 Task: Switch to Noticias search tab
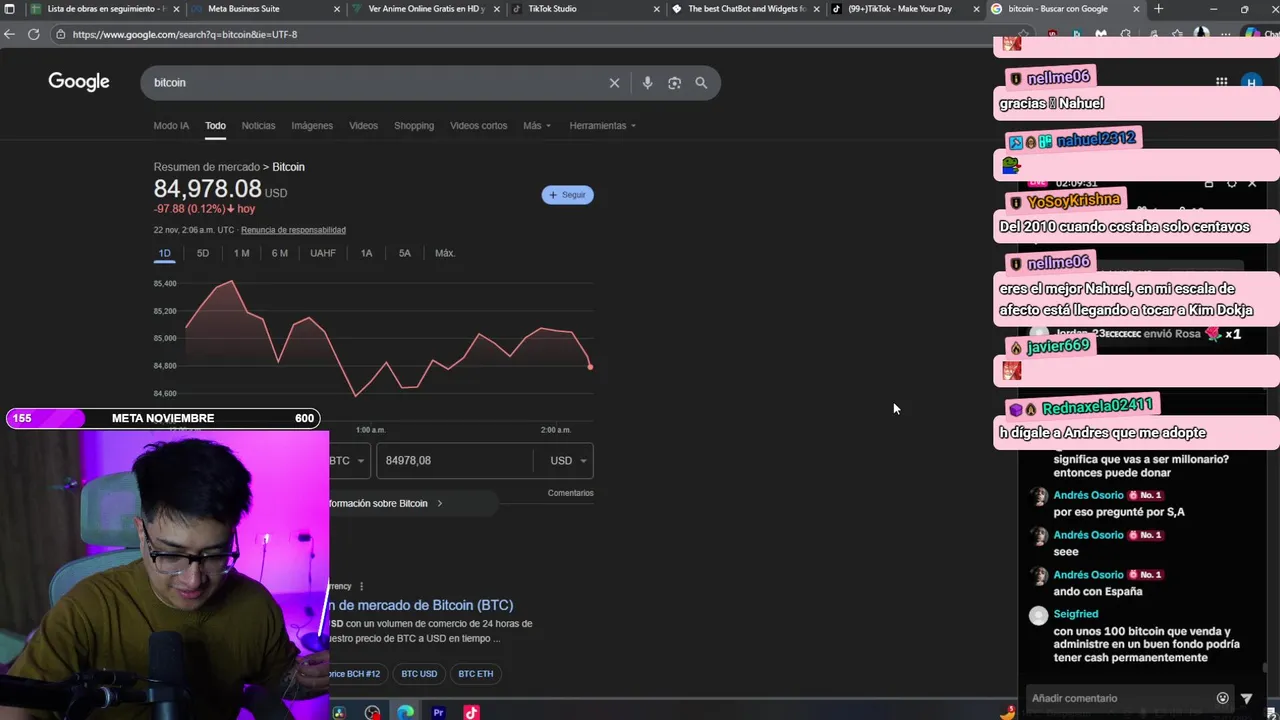pos(258,126)
